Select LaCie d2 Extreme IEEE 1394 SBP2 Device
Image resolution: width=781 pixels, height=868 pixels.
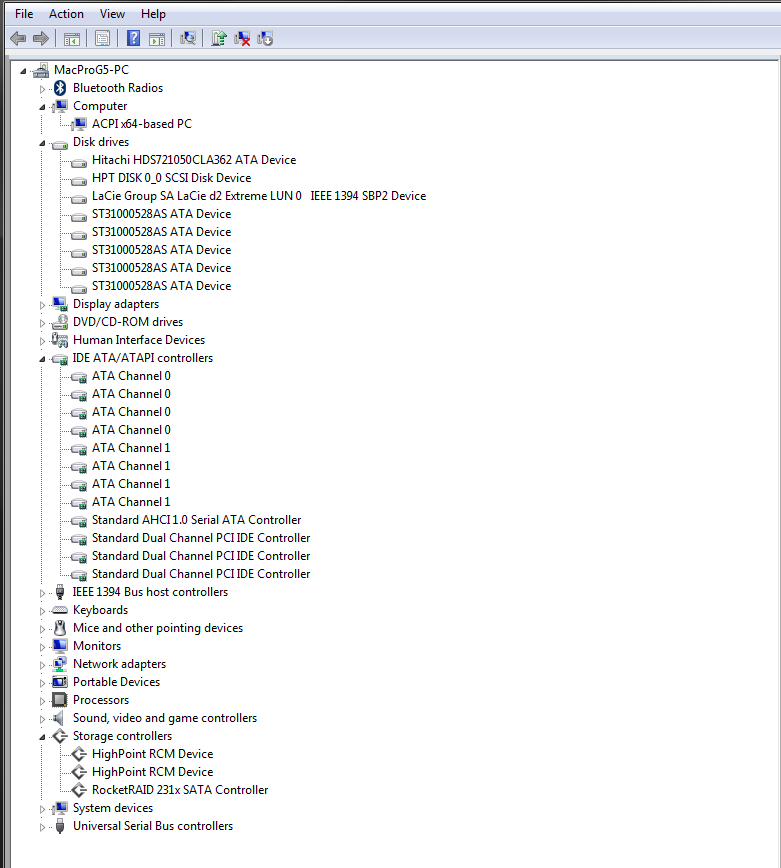point(259,196)
